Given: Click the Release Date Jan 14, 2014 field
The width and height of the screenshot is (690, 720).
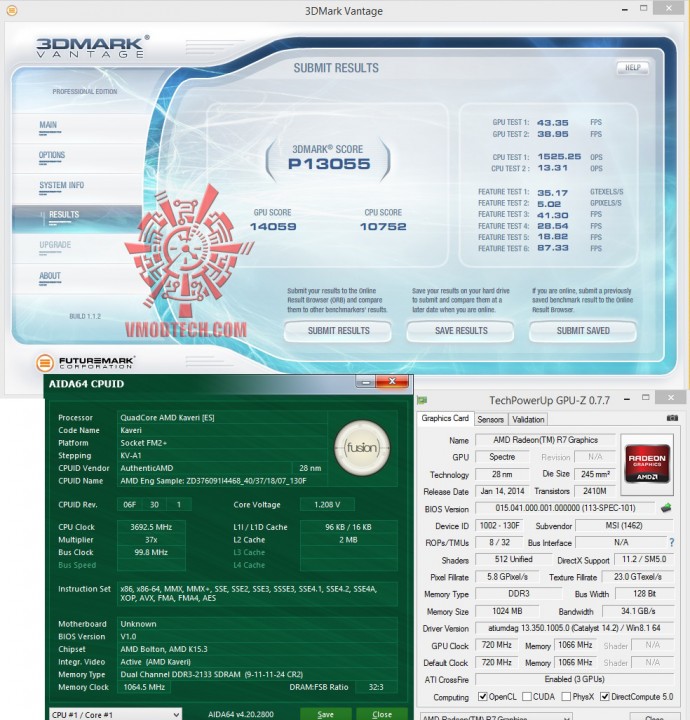Looking at the screenshot, I should pyautogui.click(x=502, y=491).
